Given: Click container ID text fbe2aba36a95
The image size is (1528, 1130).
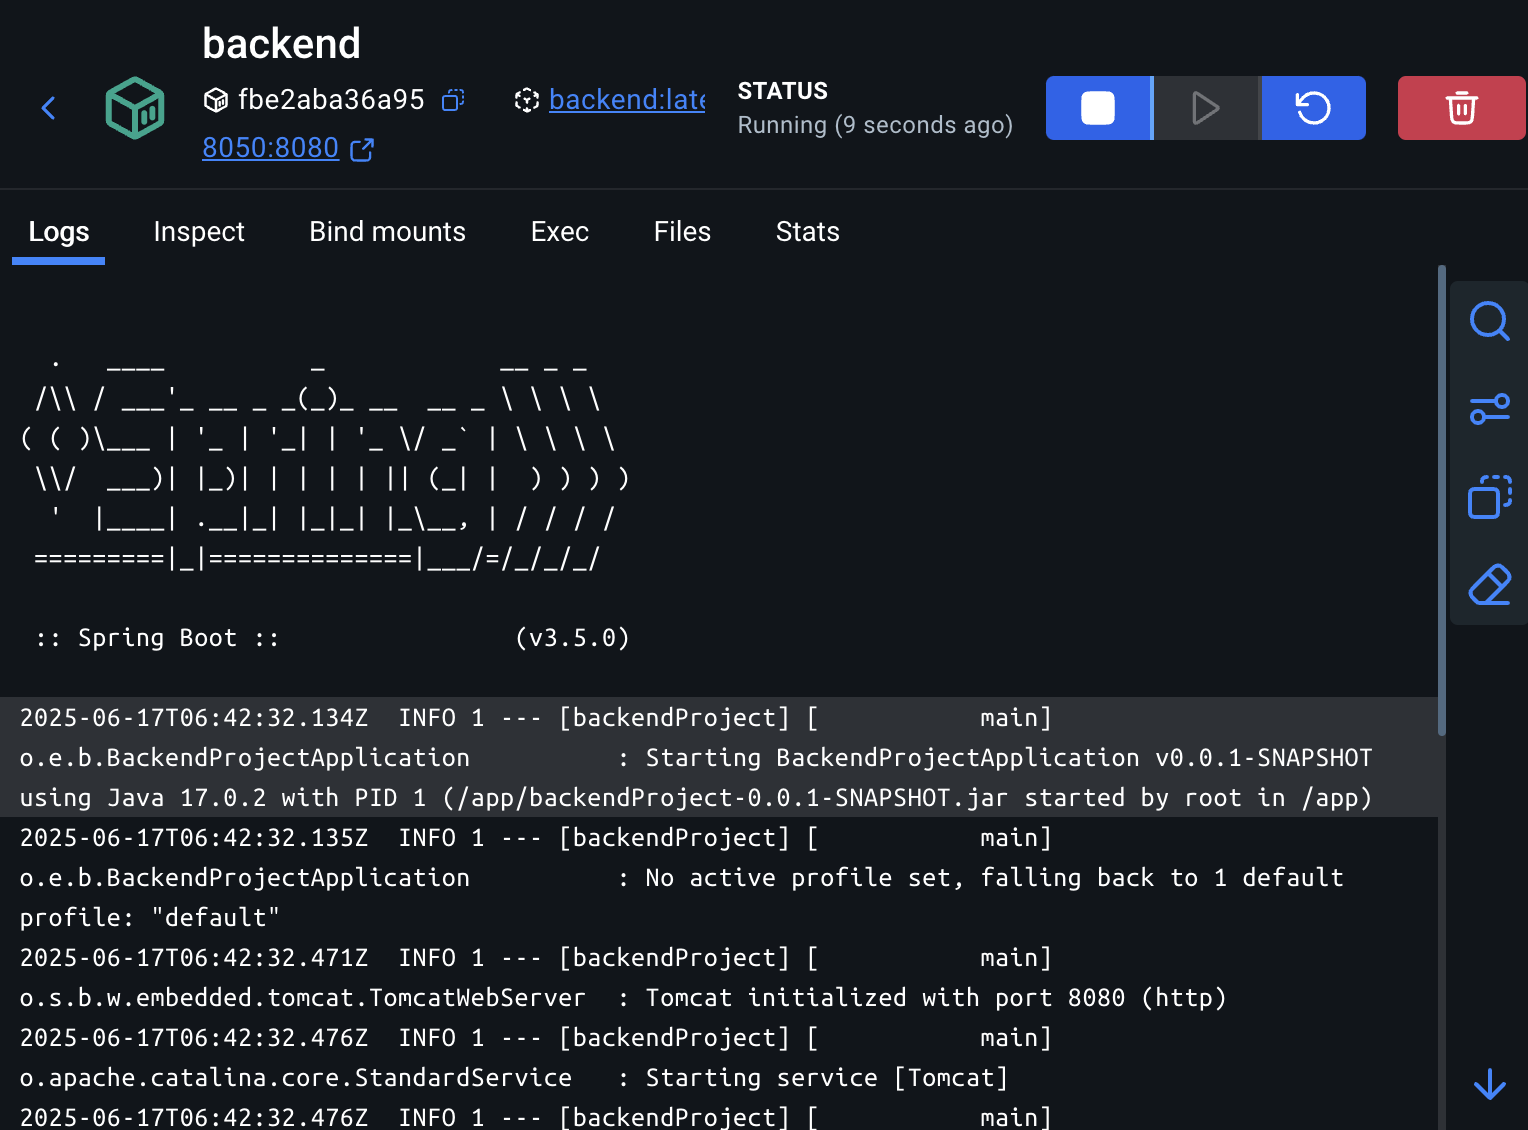Looking at the screenshot, I should [x=331, y=100].
